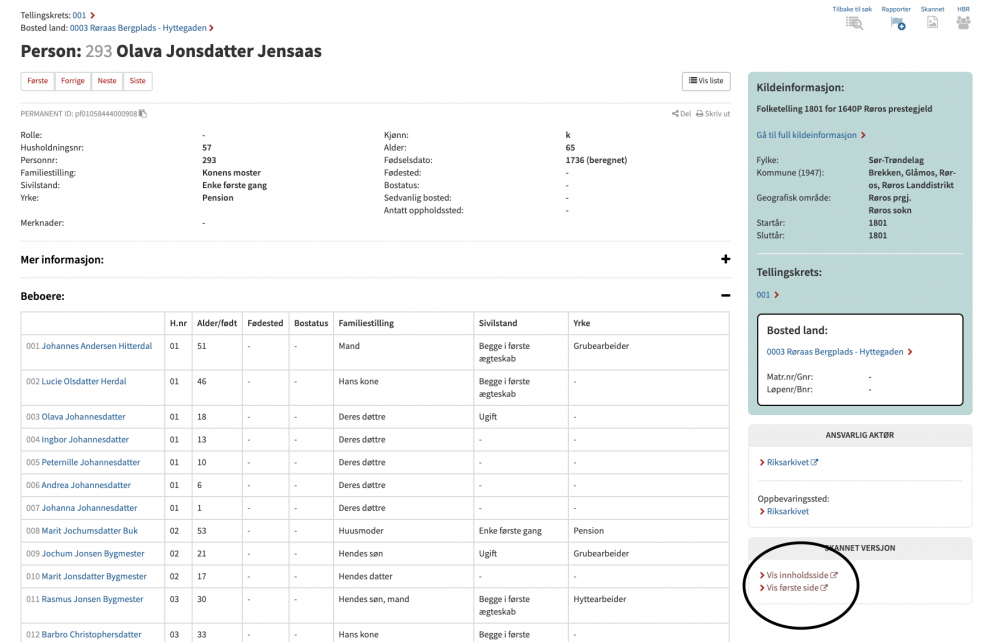Expand the Mer informasjon section
This screenshot has height=642, width=1000.
click(x=725, y=260)
